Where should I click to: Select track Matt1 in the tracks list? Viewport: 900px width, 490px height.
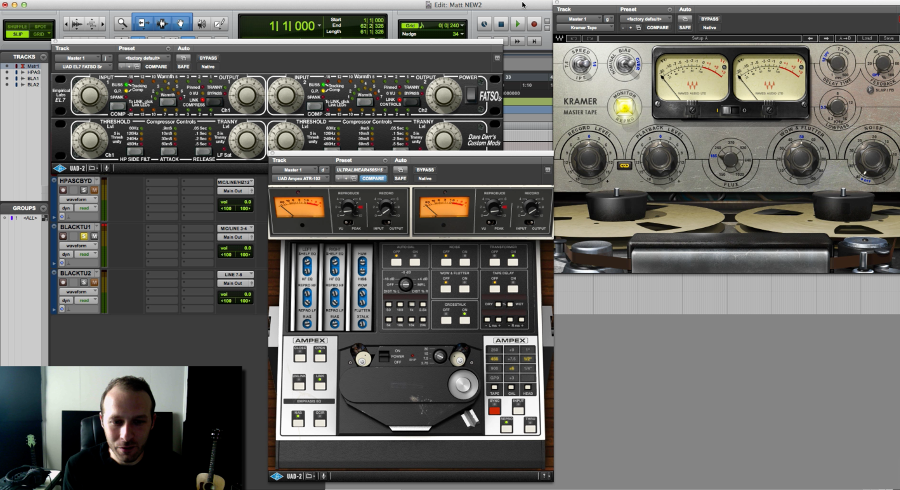coord(33,67)
